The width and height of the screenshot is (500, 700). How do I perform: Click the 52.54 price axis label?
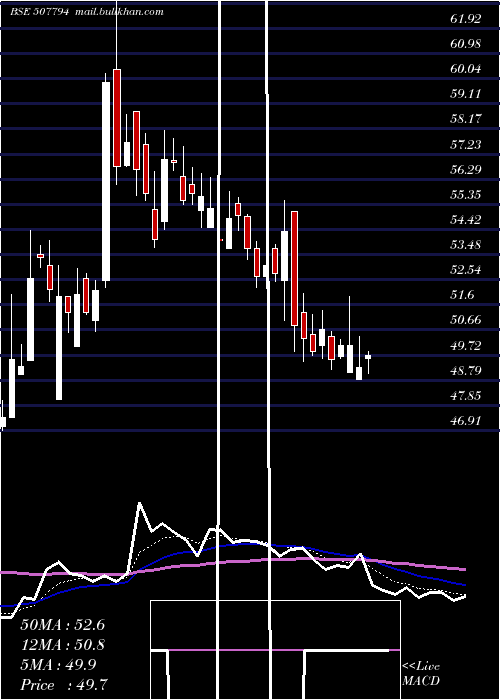coord(466,270)
